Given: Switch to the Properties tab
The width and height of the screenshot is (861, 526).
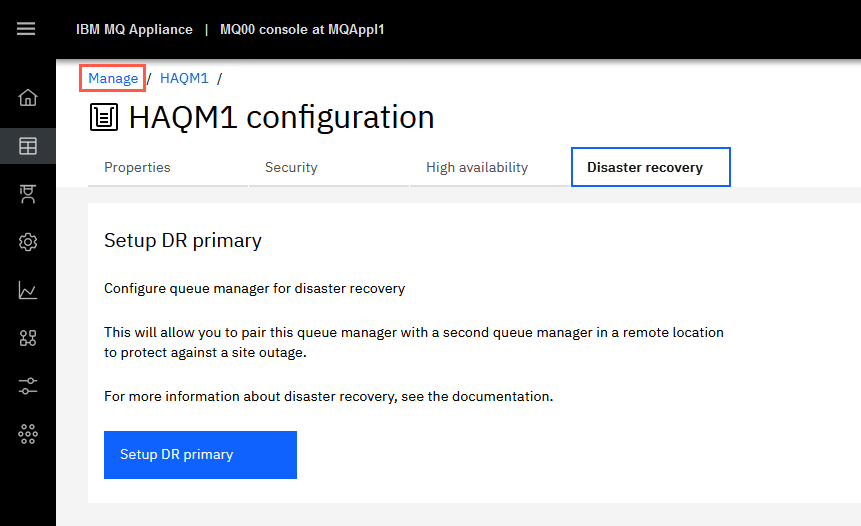Looking at the screenshot, I should pos(167,167).
